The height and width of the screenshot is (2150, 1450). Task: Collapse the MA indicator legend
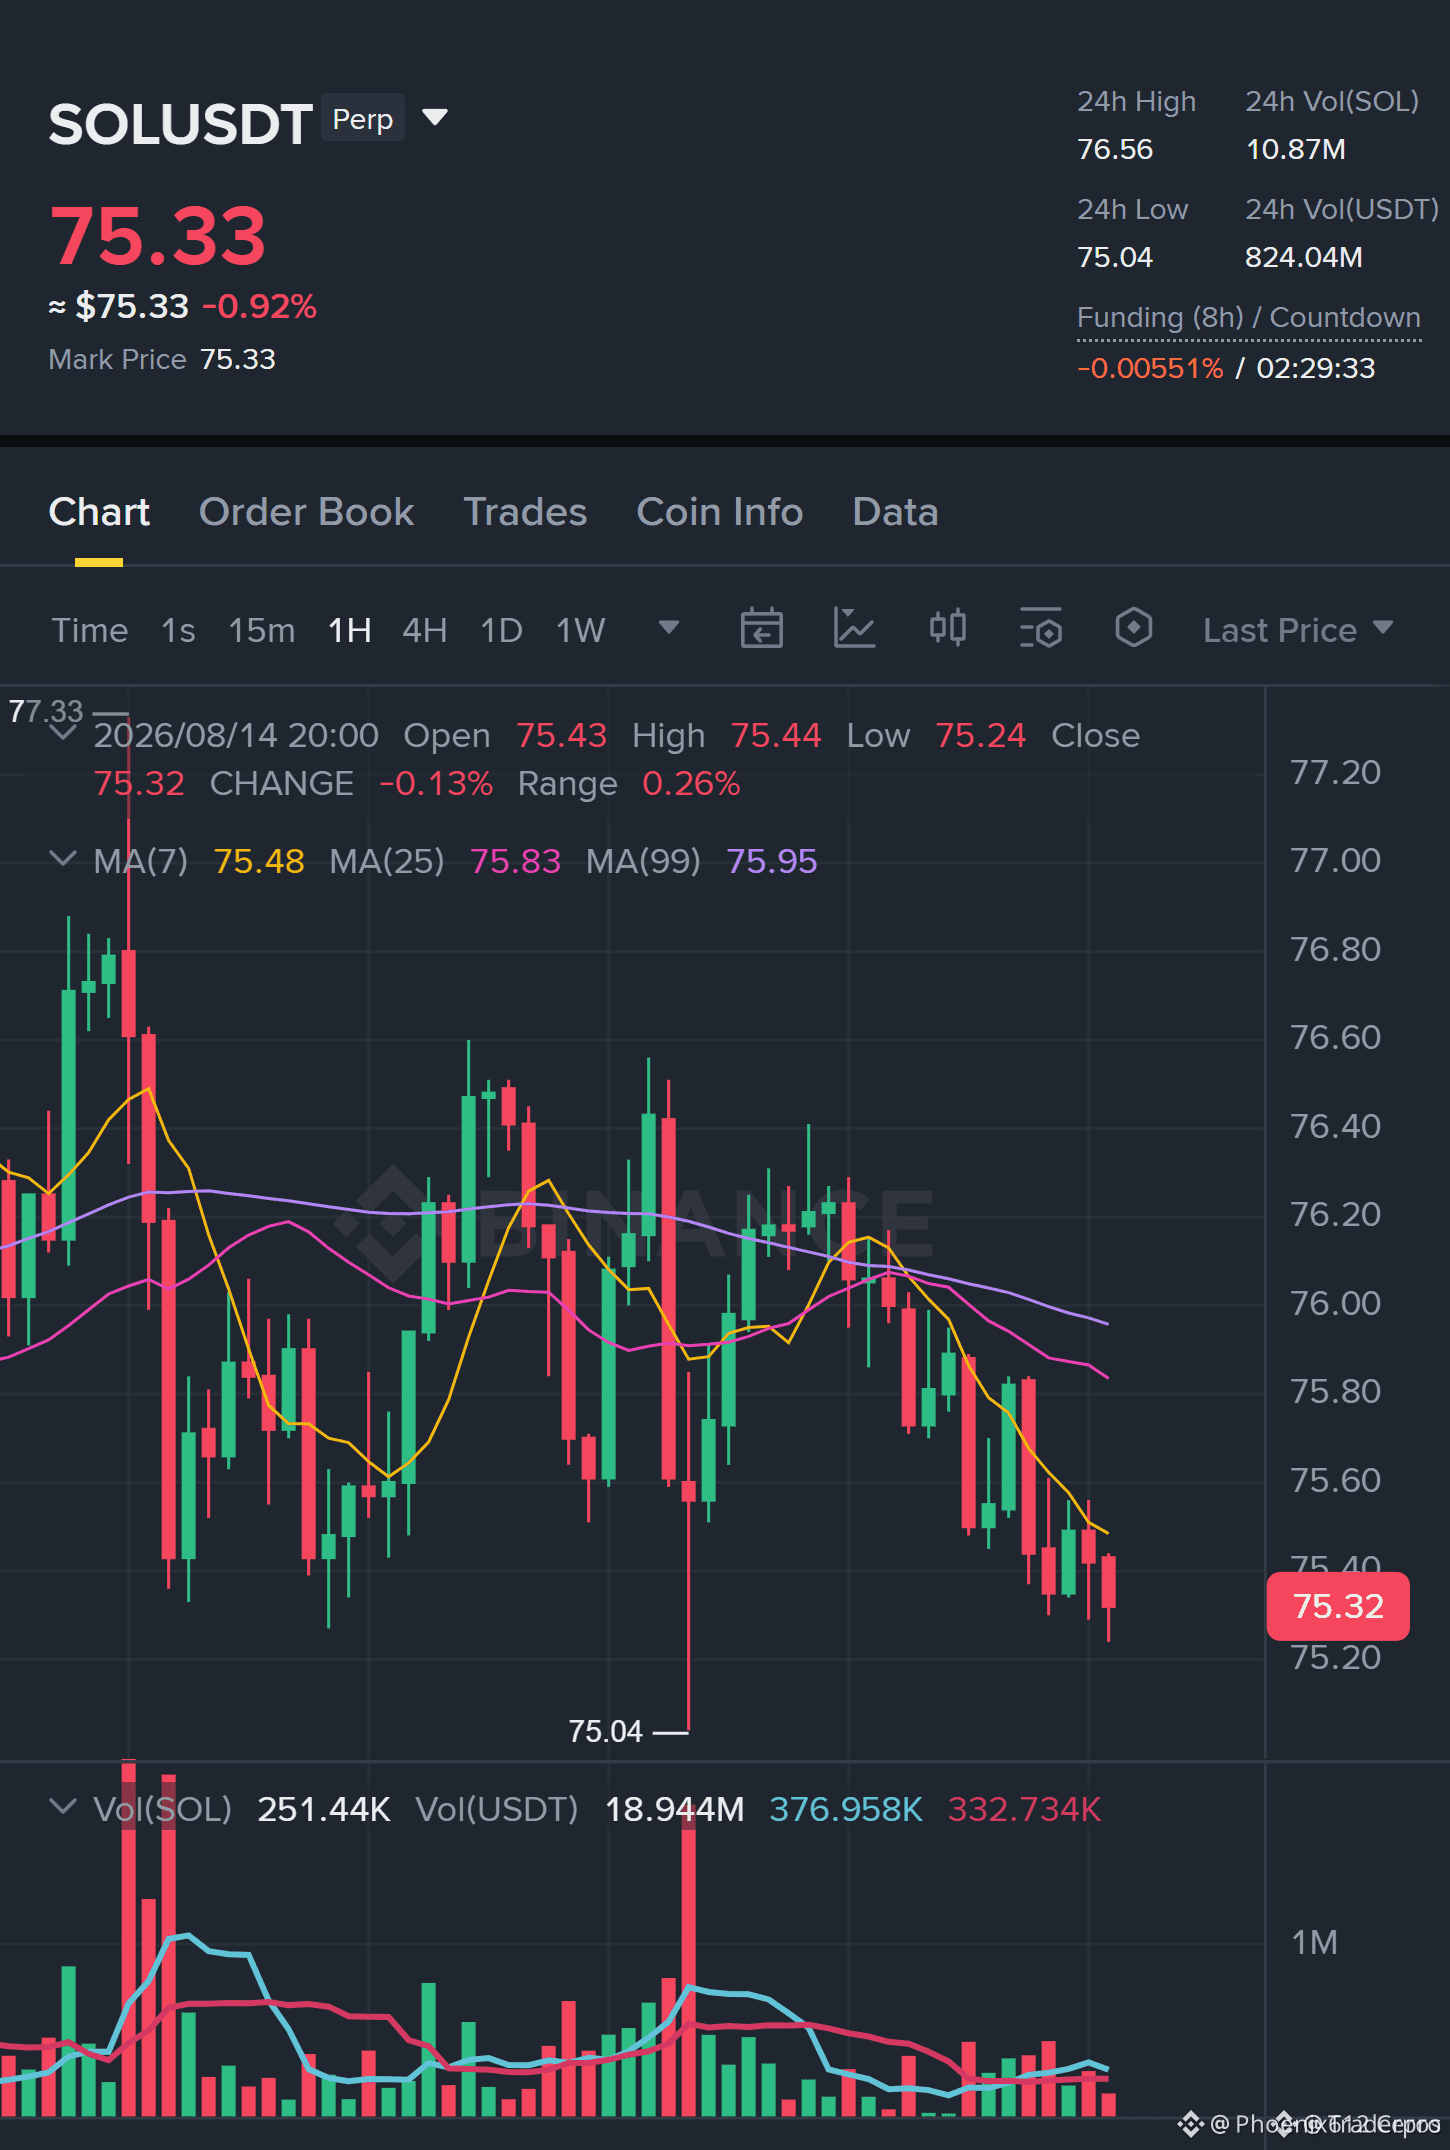click(x=63, y=859)
